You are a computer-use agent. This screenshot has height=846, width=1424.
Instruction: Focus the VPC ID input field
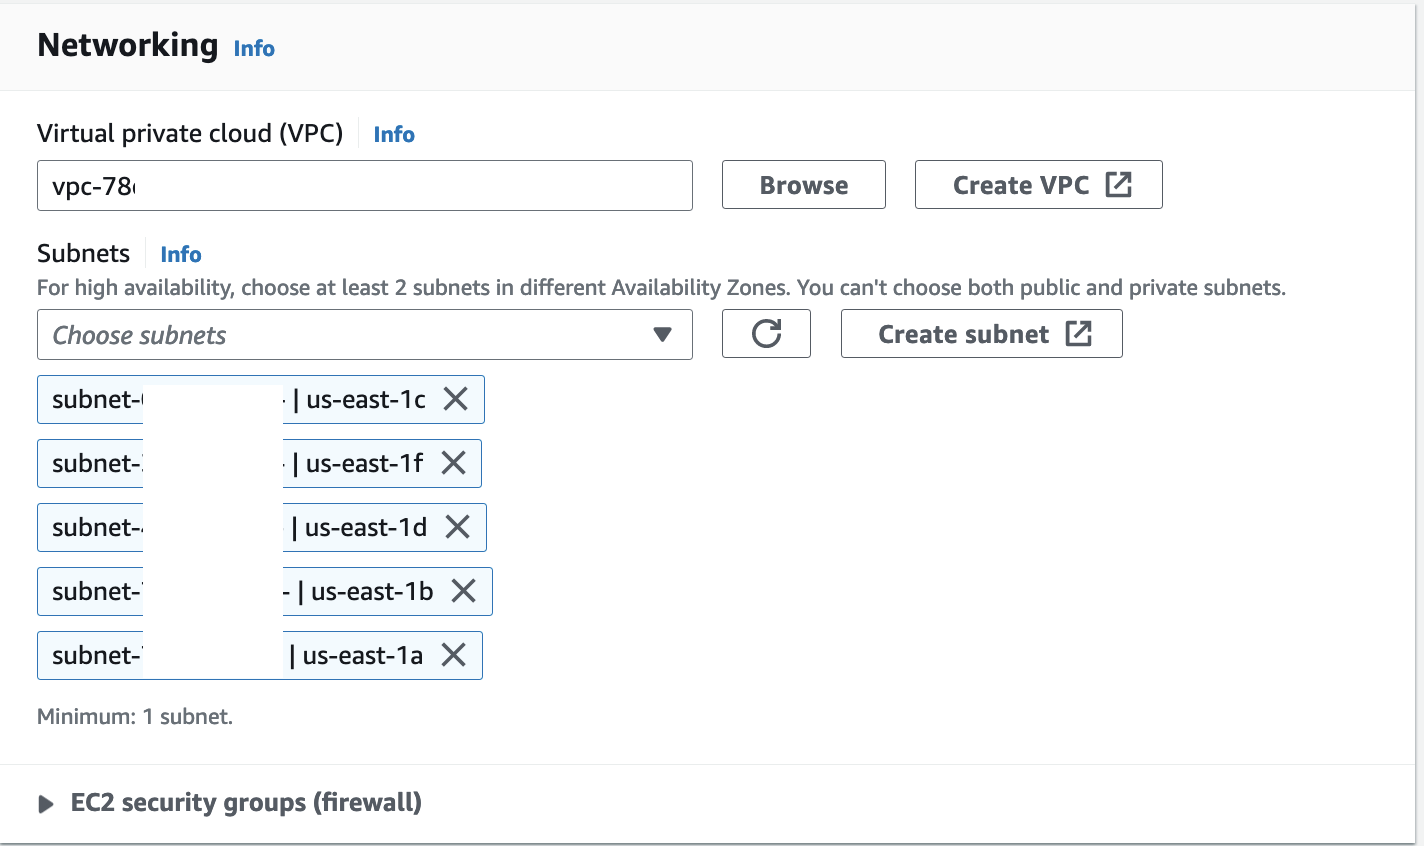(x=365, y=185)
